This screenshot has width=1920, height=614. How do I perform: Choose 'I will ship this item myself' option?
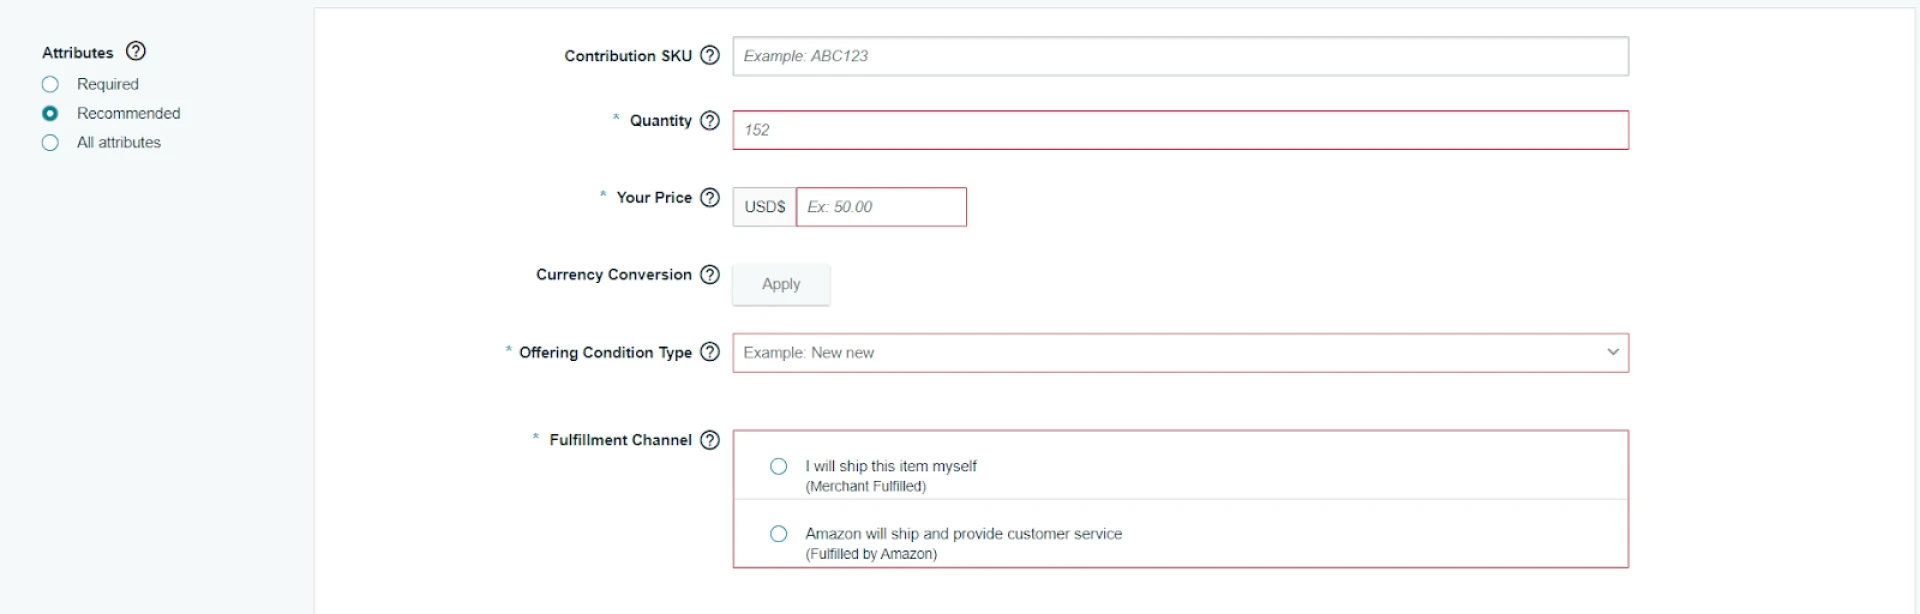click(x=779, y=465)
